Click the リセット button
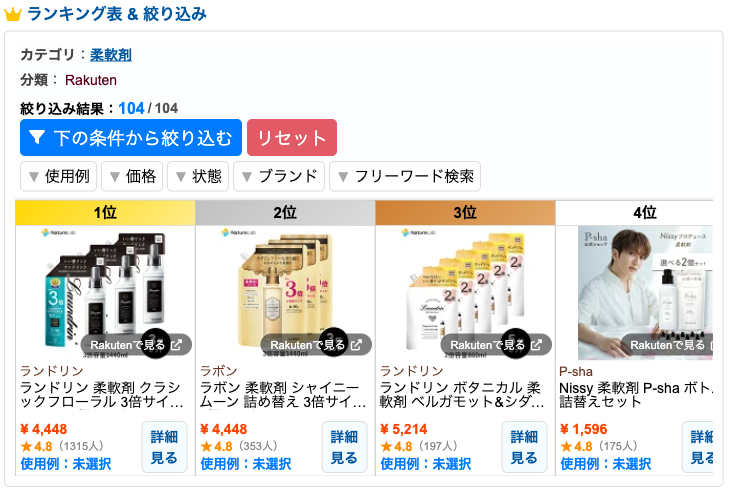The width and height of the screenshot is (740, 500). coord(292,137)
